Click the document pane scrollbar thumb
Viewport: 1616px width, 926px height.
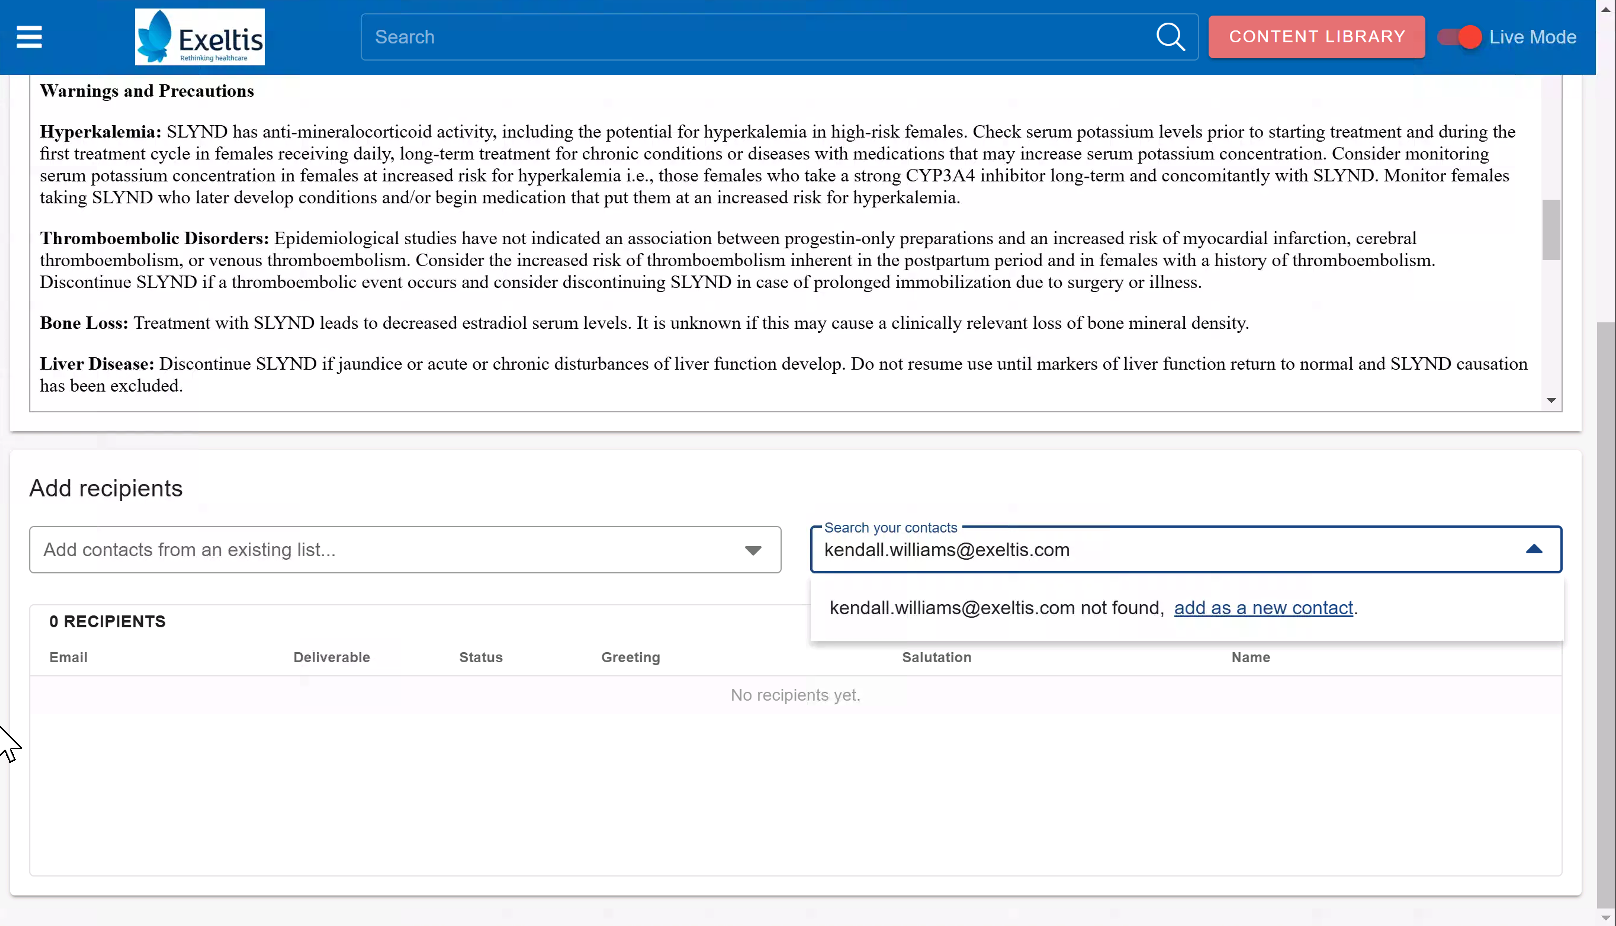1551,230
